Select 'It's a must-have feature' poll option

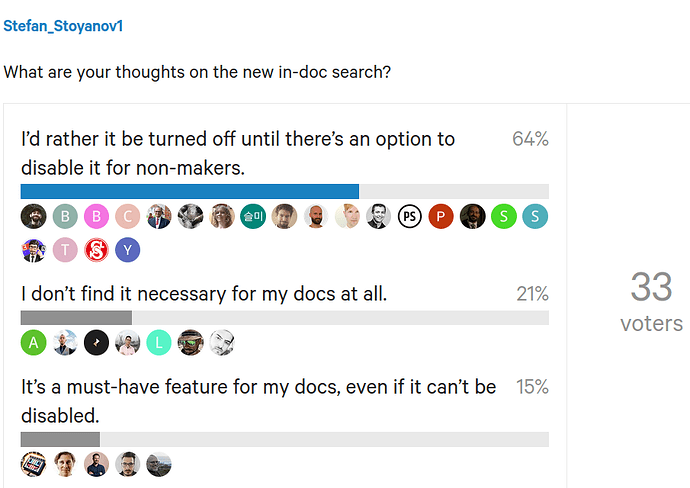pos(258,399)
